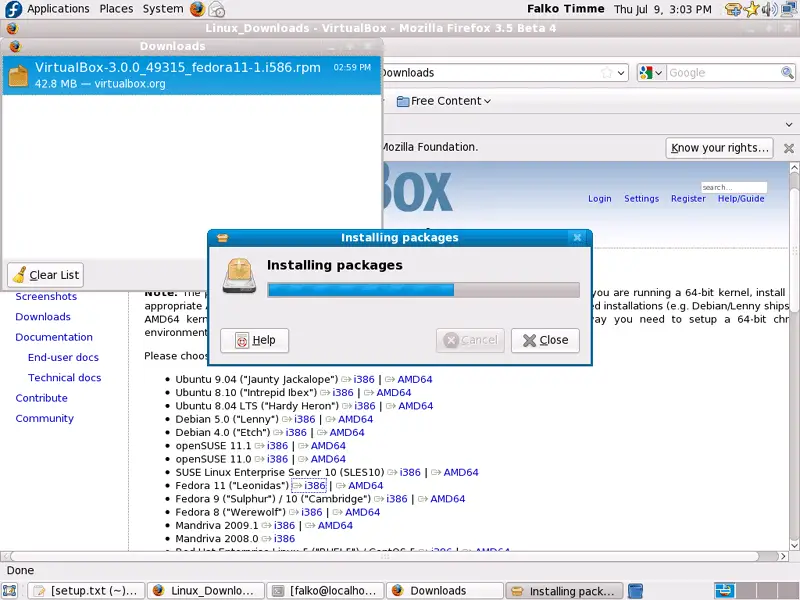
Task: Open the address bar history dropdown arrow
Action: [x=621, y=73]
